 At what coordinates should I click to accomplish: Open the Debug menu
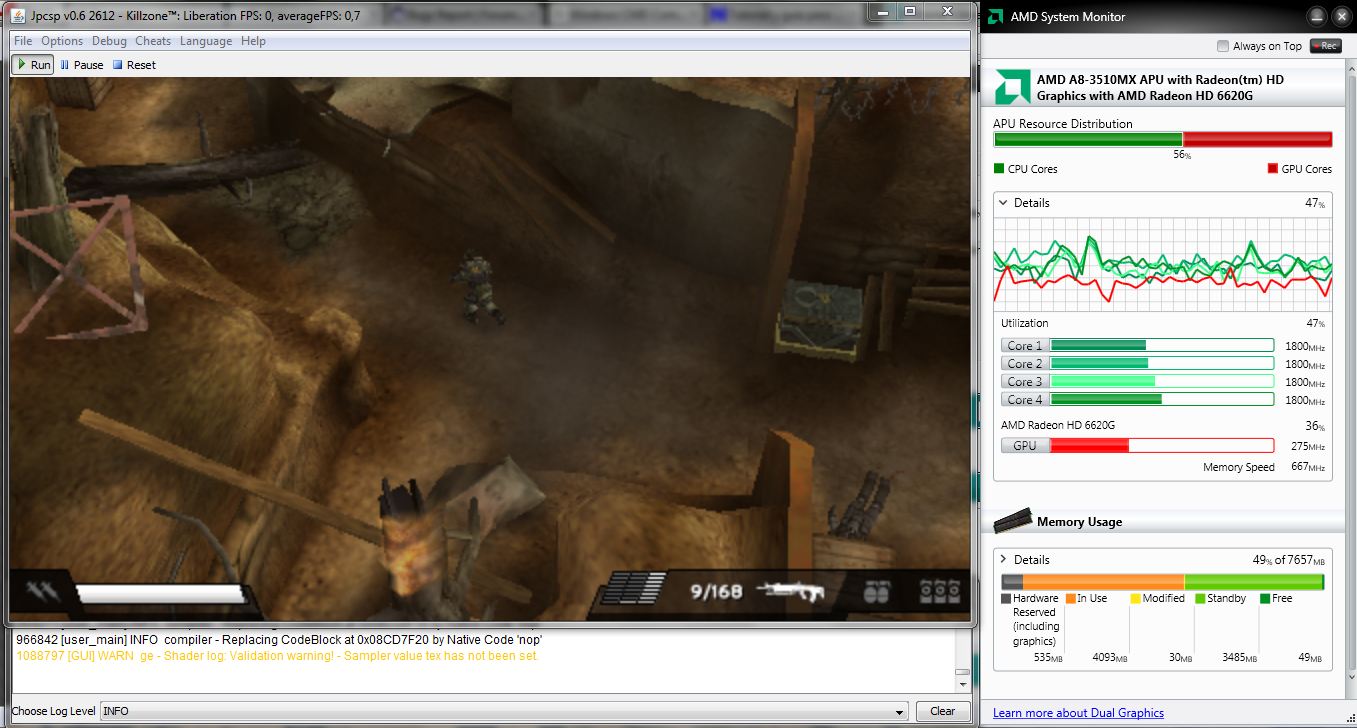click(109, 41)
